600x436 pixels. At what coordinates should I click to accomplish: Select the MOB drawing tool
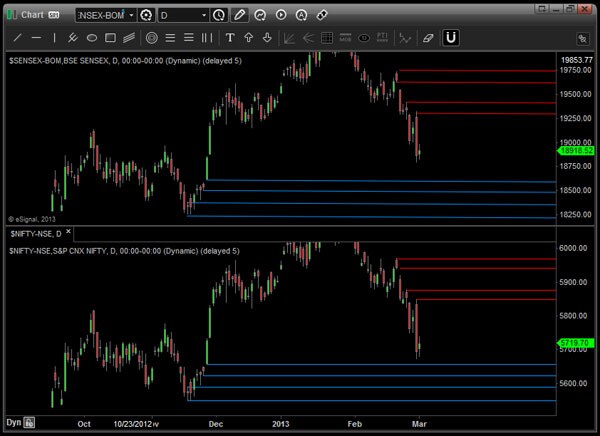pyautogui.click(x=345, y=38)
